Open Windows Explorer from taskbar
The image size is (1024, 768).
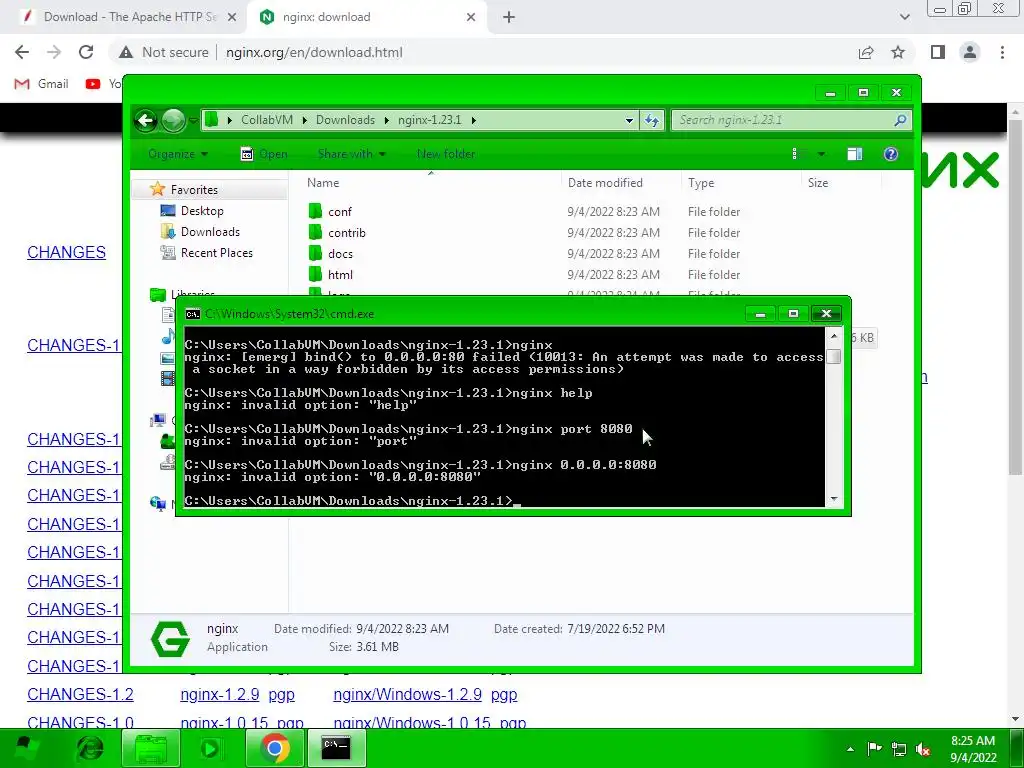pyautogui.click(x=151, y=748)
